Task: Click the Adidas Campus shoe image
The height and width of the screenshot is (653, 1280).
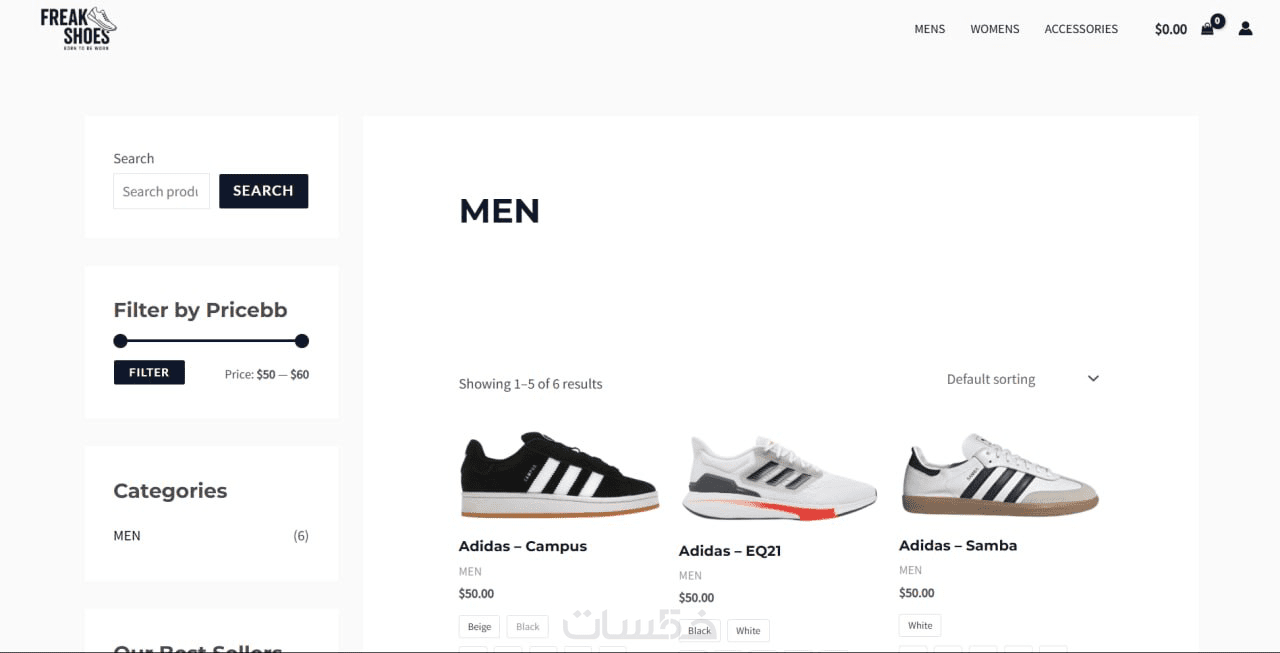Action: [559, 475]
